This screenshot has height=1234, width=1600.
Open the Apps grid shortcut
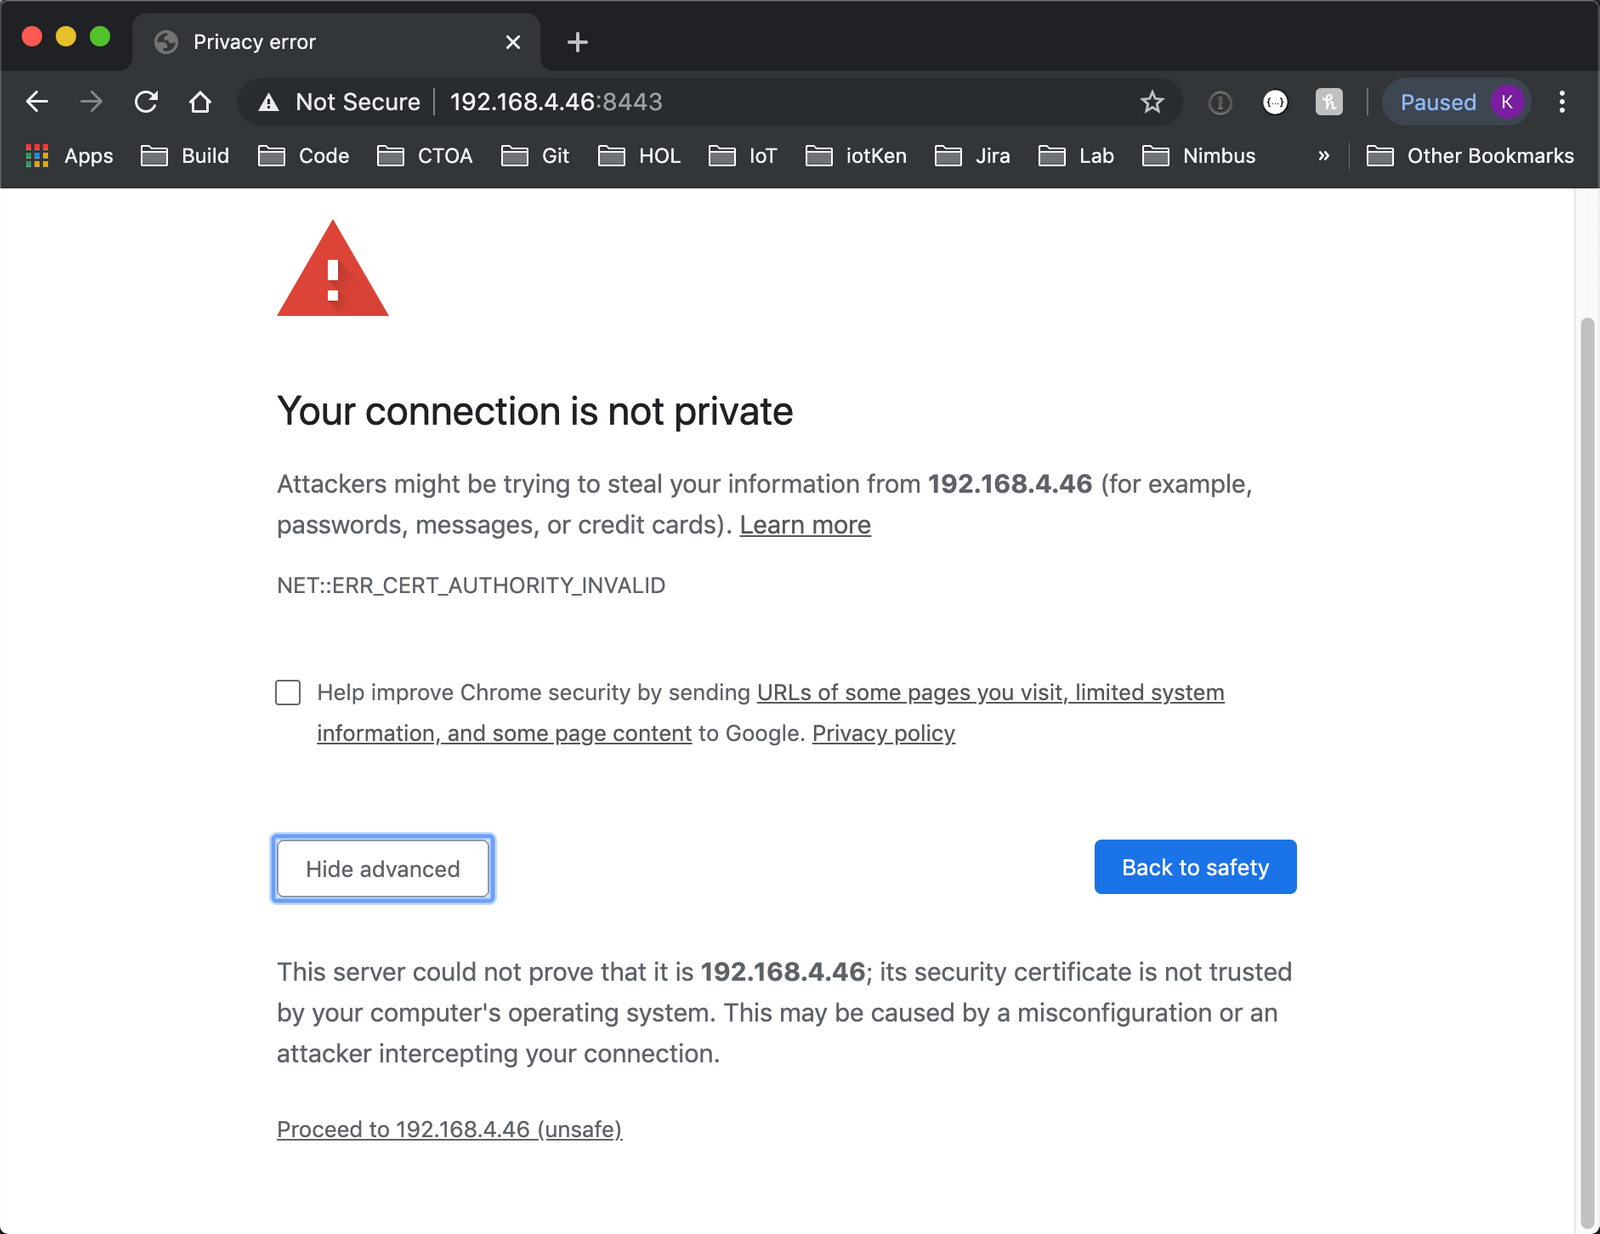68,156
